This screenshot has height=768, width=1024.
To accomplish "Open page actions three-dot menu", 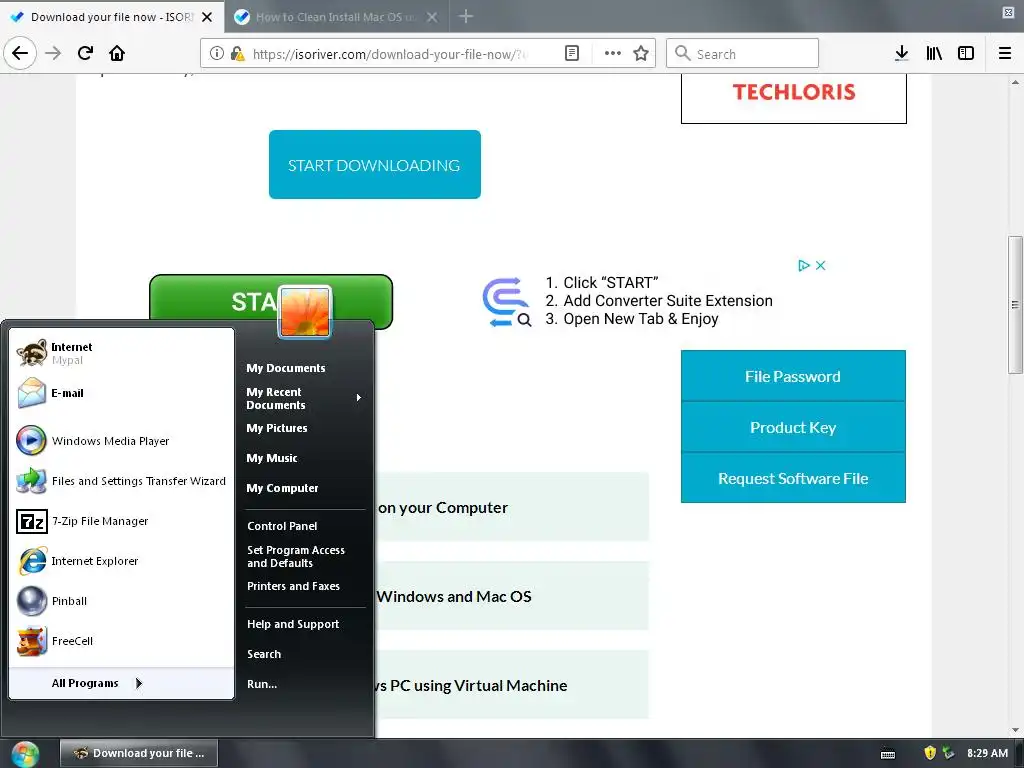I will 613,54.
